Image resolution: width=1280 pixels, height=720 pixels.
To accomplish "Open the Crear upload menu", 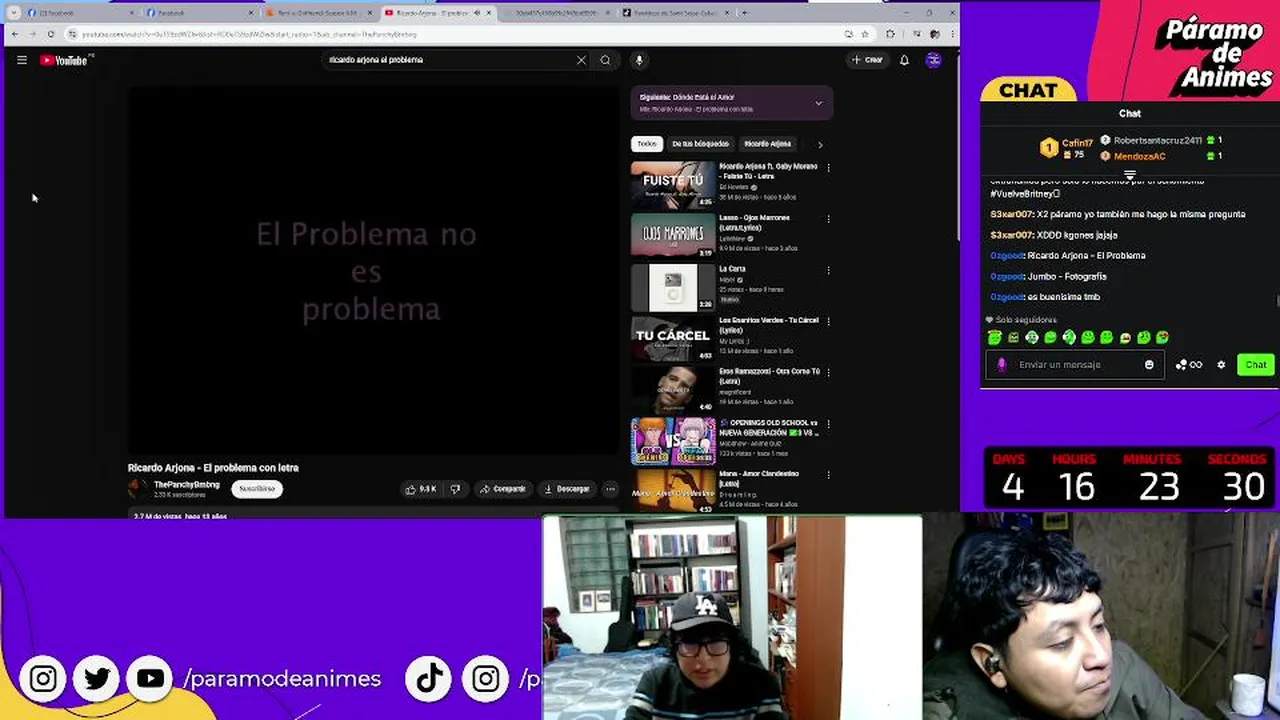I will 867,60.
